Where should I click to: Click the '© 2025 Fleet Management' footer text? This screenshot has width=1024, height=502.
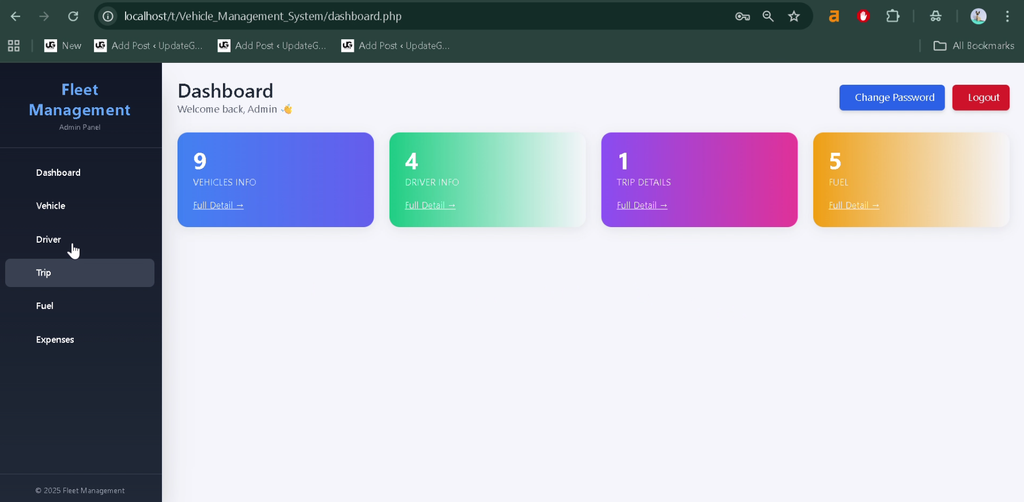(x=80, y=491)
